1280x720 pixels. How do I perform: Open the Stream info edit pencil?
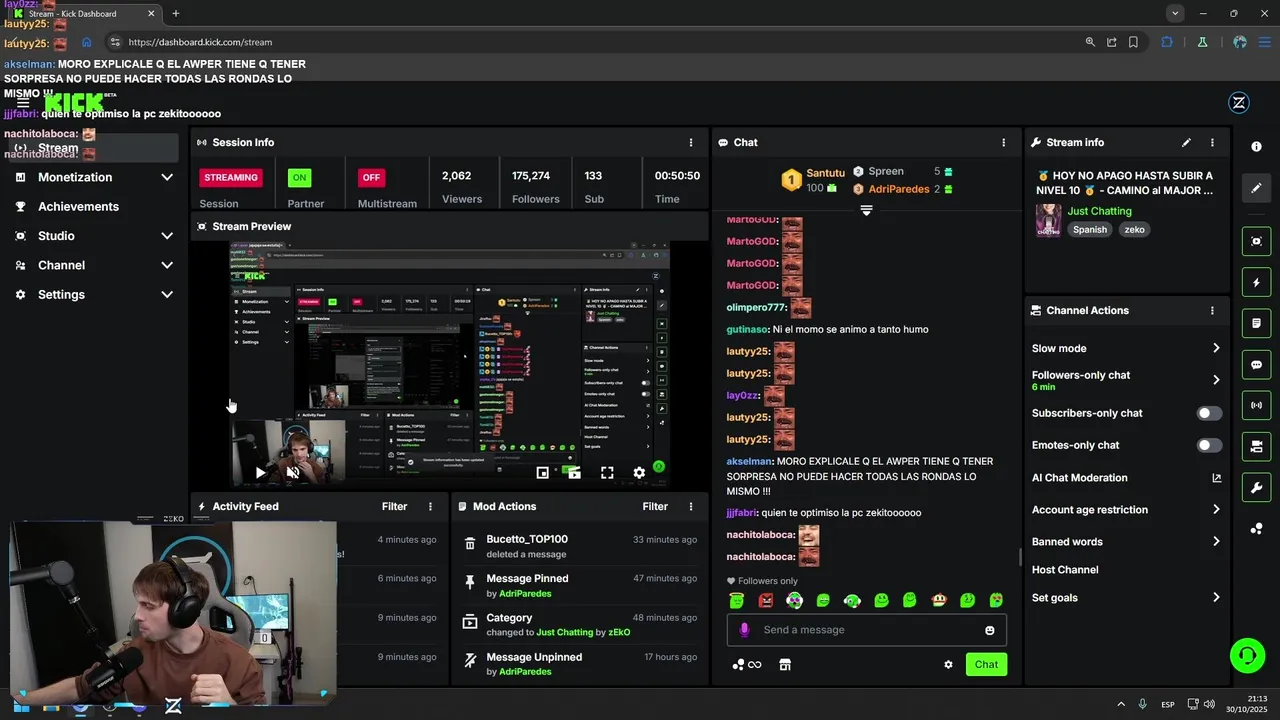(1186, 142)
